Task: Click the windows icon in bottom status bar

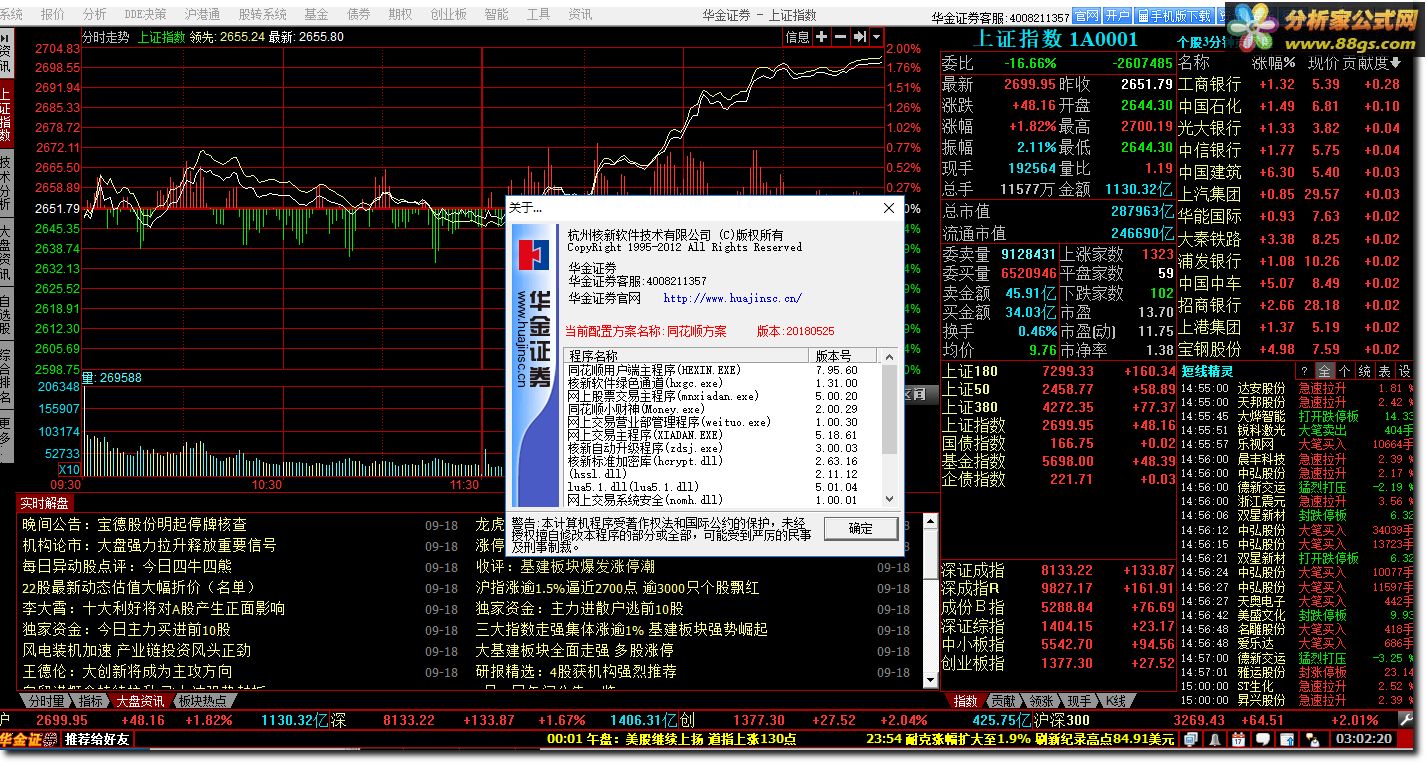Action: [1191, 739]
